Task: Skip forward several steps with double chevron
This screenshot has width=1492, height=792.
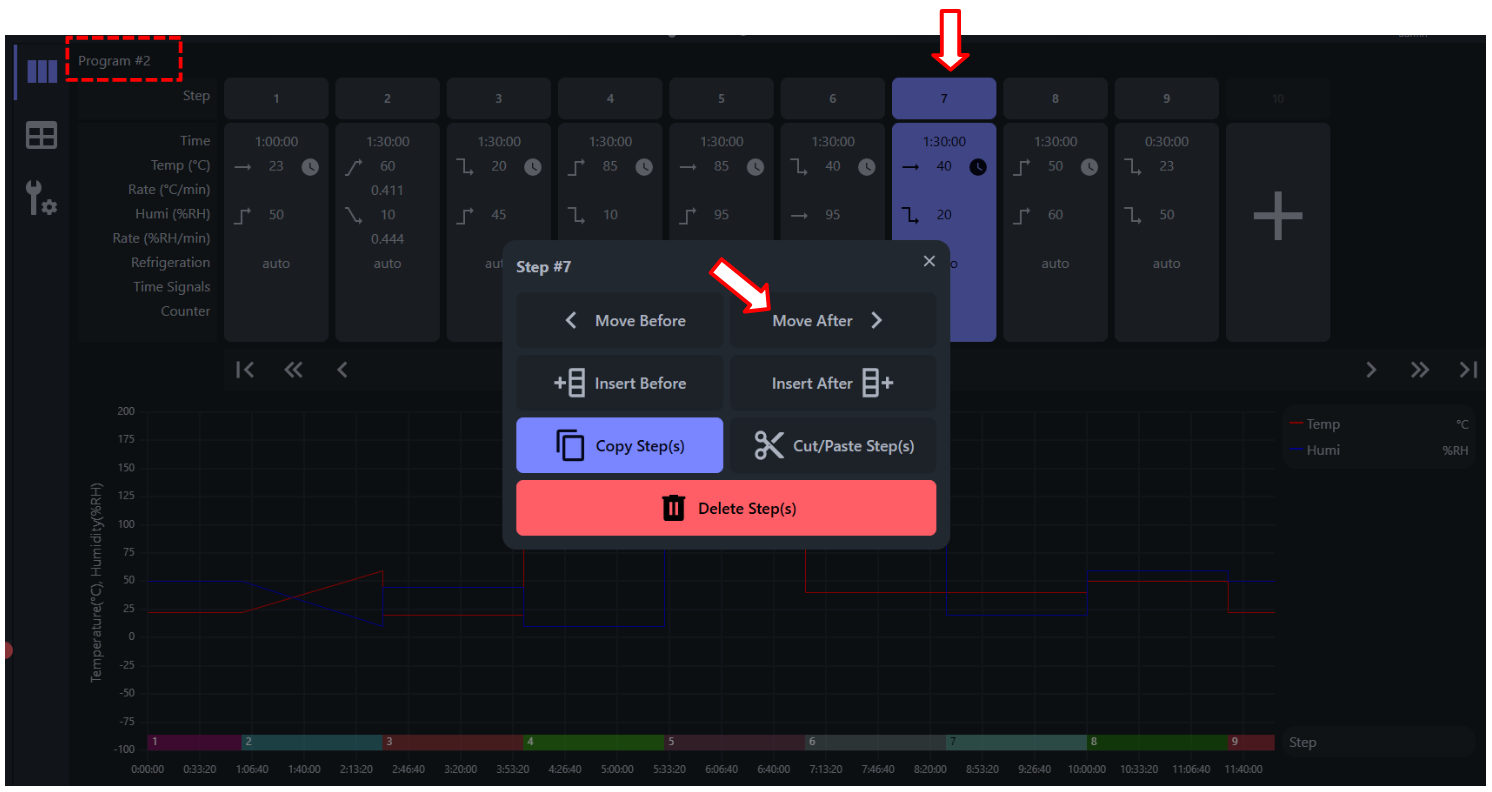Action: click(1420, 370)
